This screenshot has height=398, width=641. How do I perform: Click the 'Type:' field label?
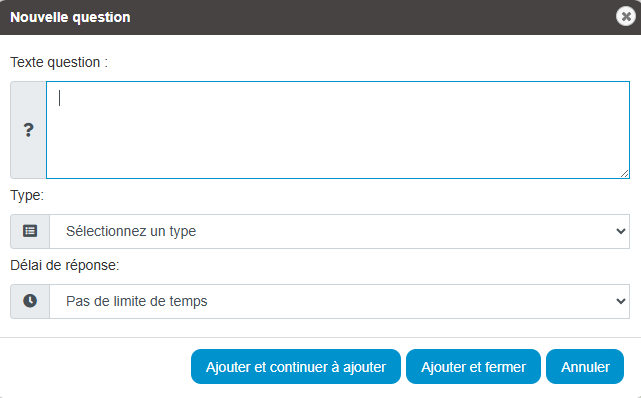click(x=27, y=195)
